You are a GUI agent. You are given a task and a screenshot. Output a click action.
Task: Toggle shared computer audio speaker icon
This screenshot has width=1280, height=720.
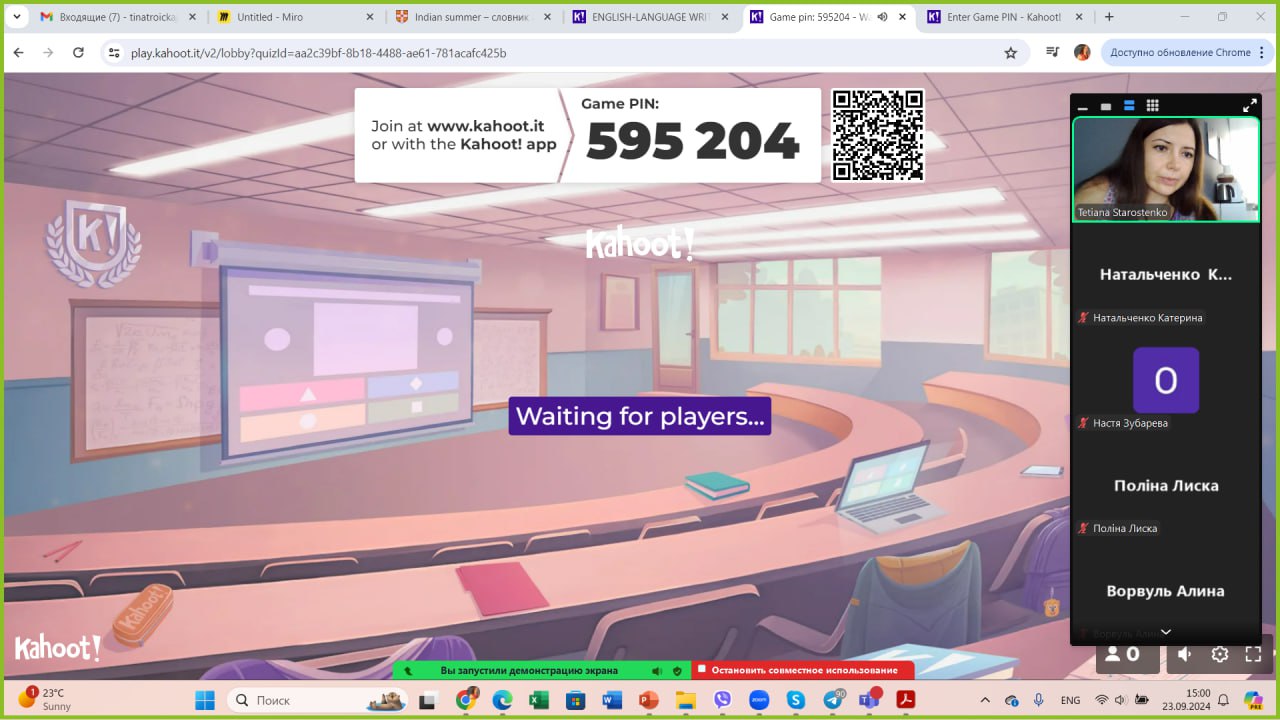click(657, 670)
